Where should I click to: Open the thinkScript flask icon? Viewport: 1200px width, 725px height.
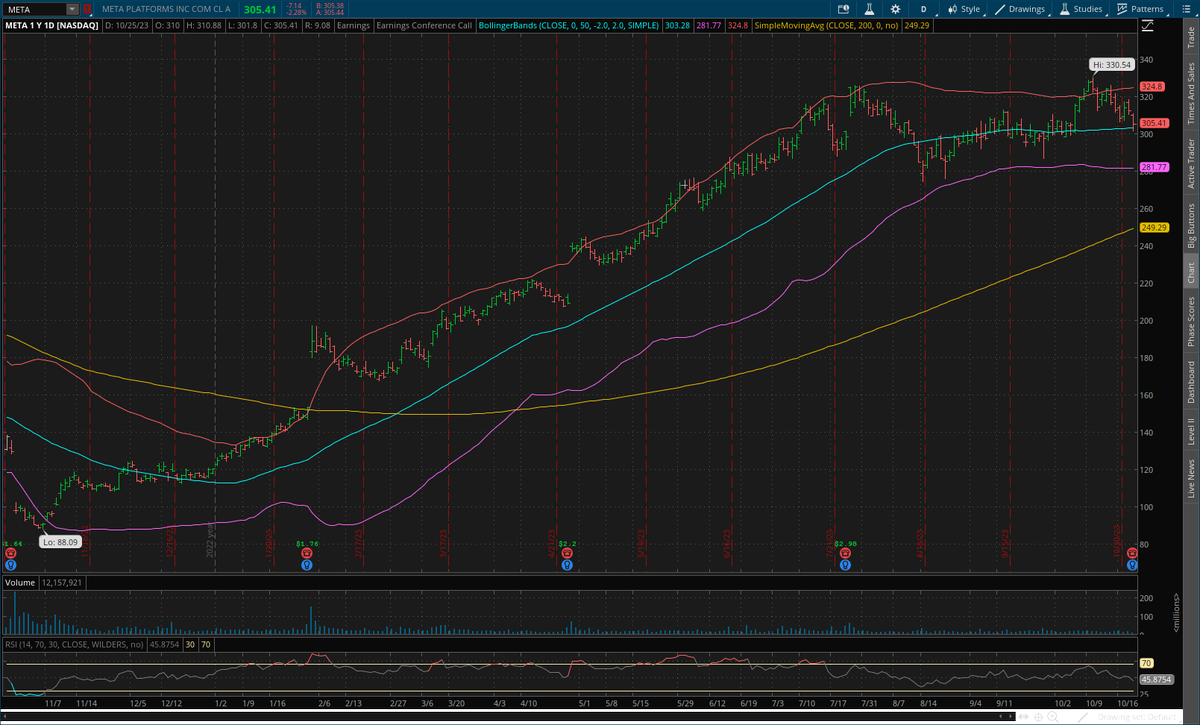870,9
